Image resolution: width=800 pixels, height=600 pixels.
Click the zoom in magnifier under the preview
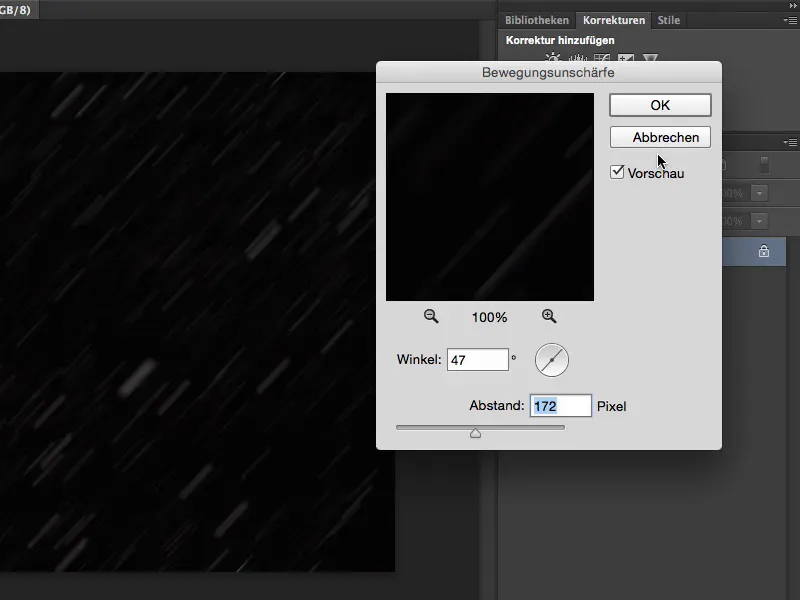coord(549,316)
